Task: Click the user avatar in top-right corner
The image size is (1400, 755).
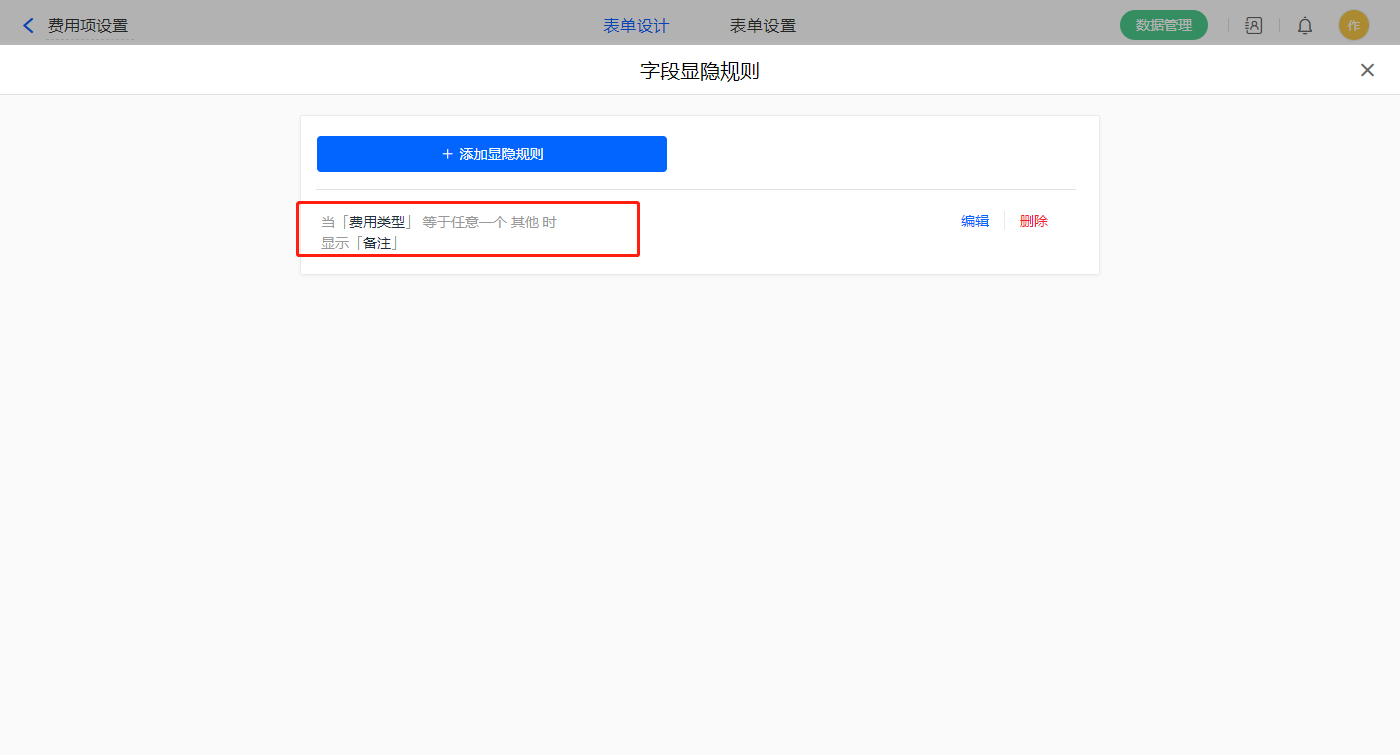Action: (x=1353, y=26)
